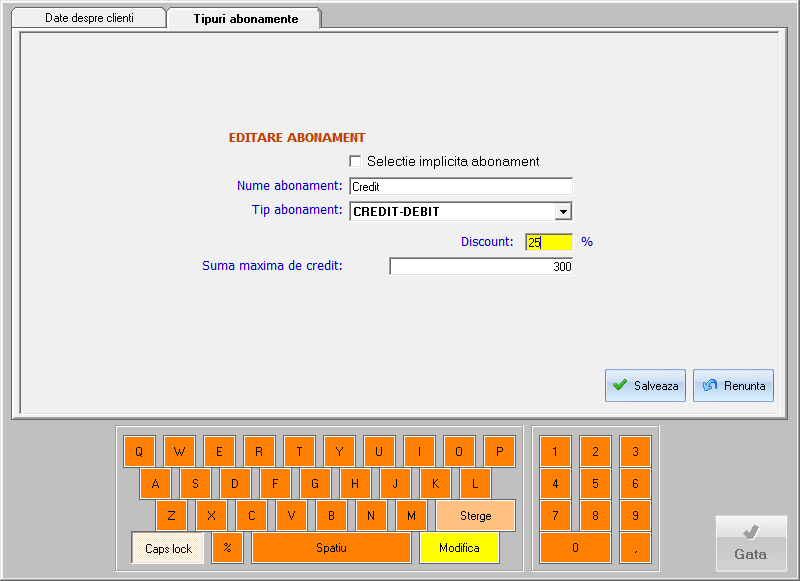800x581 pixels.
Task: Tap the wide 0 numeric key
Action: [x=575, y=548]
